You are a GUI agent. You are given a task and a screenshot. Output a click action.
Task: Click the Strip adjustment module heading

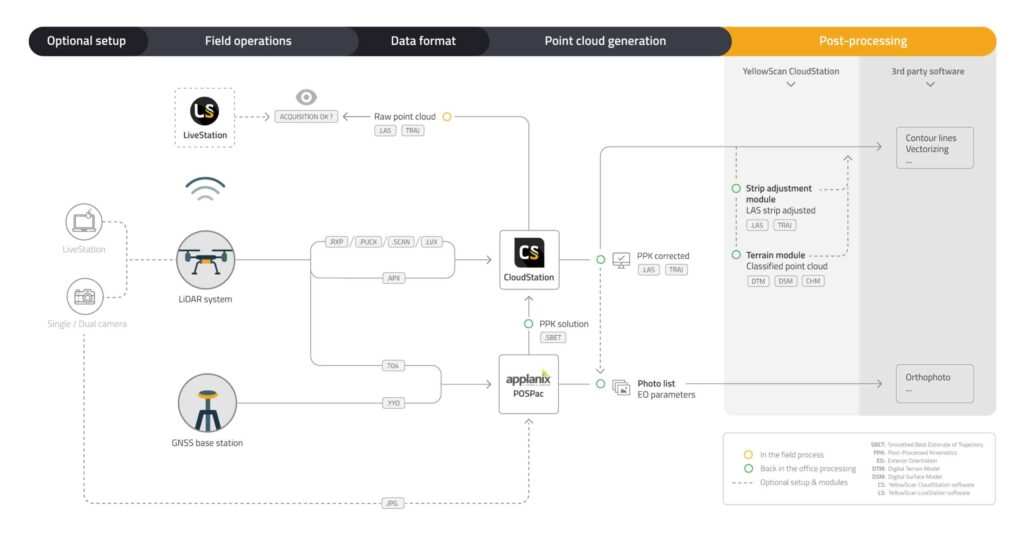778,193
